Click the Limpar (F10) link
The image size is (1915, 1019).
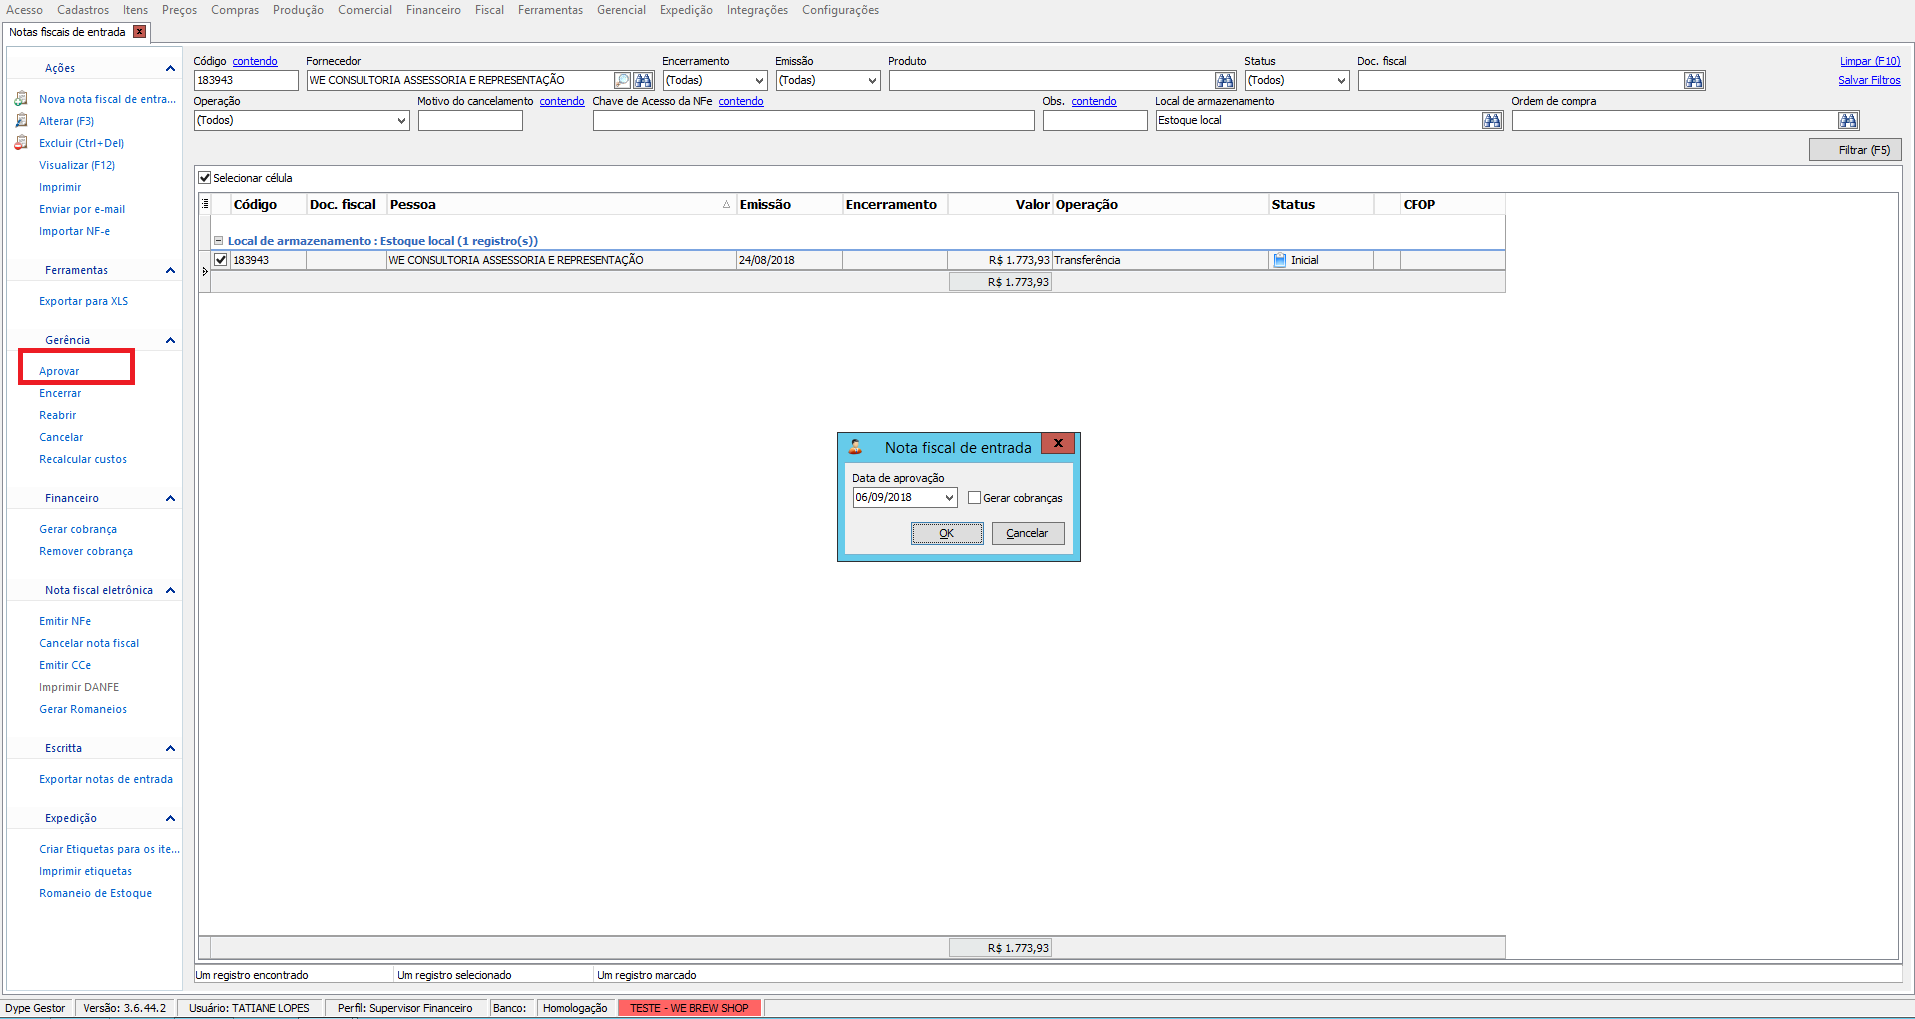(x=1870, y=61)
